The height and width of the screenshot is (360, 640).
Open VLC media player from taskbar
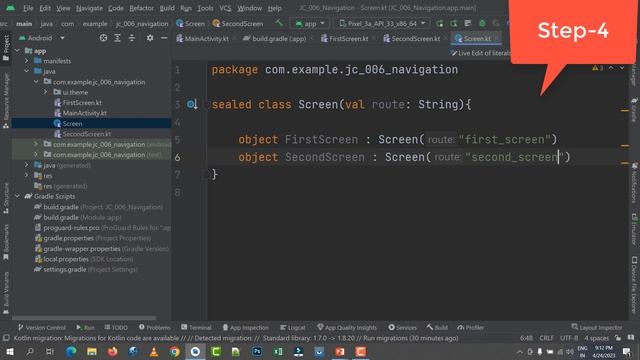point(154,352)
